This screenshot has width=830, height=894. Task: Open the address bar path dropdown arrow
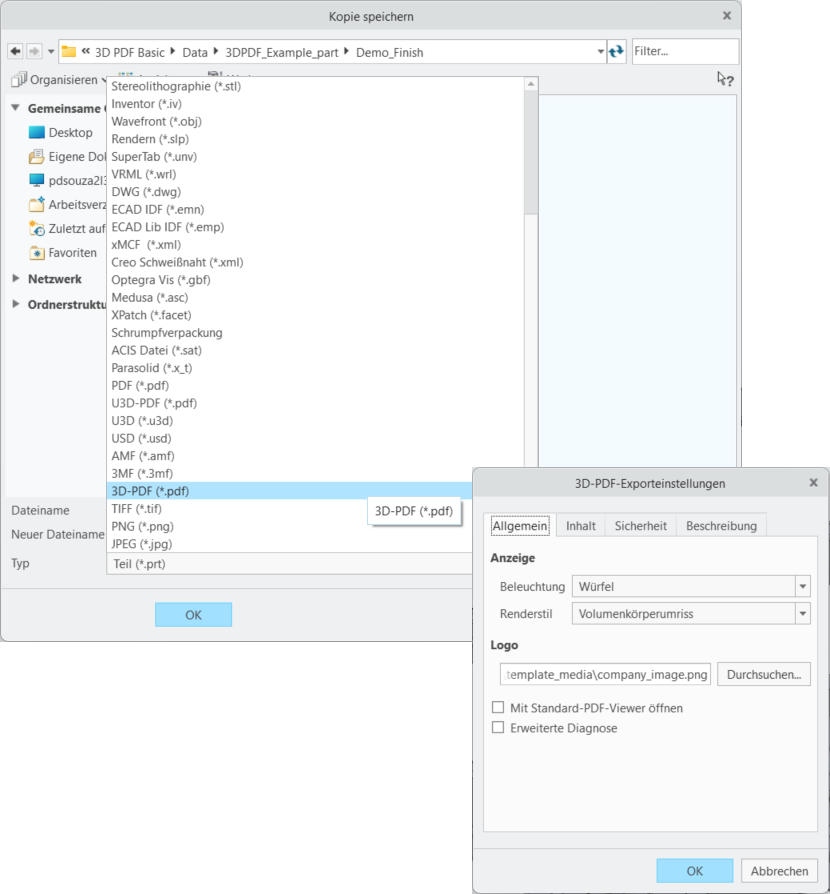600,52
